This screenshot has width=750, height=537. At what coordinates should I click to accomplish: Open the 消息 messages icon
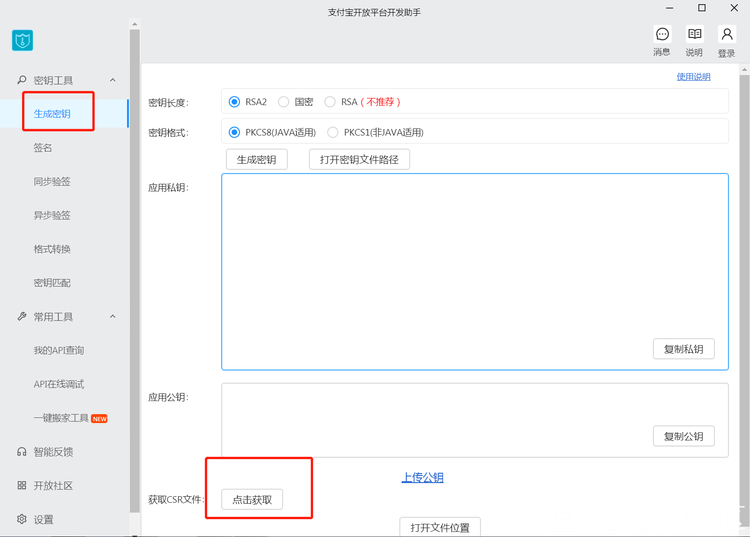pos(662,34)
